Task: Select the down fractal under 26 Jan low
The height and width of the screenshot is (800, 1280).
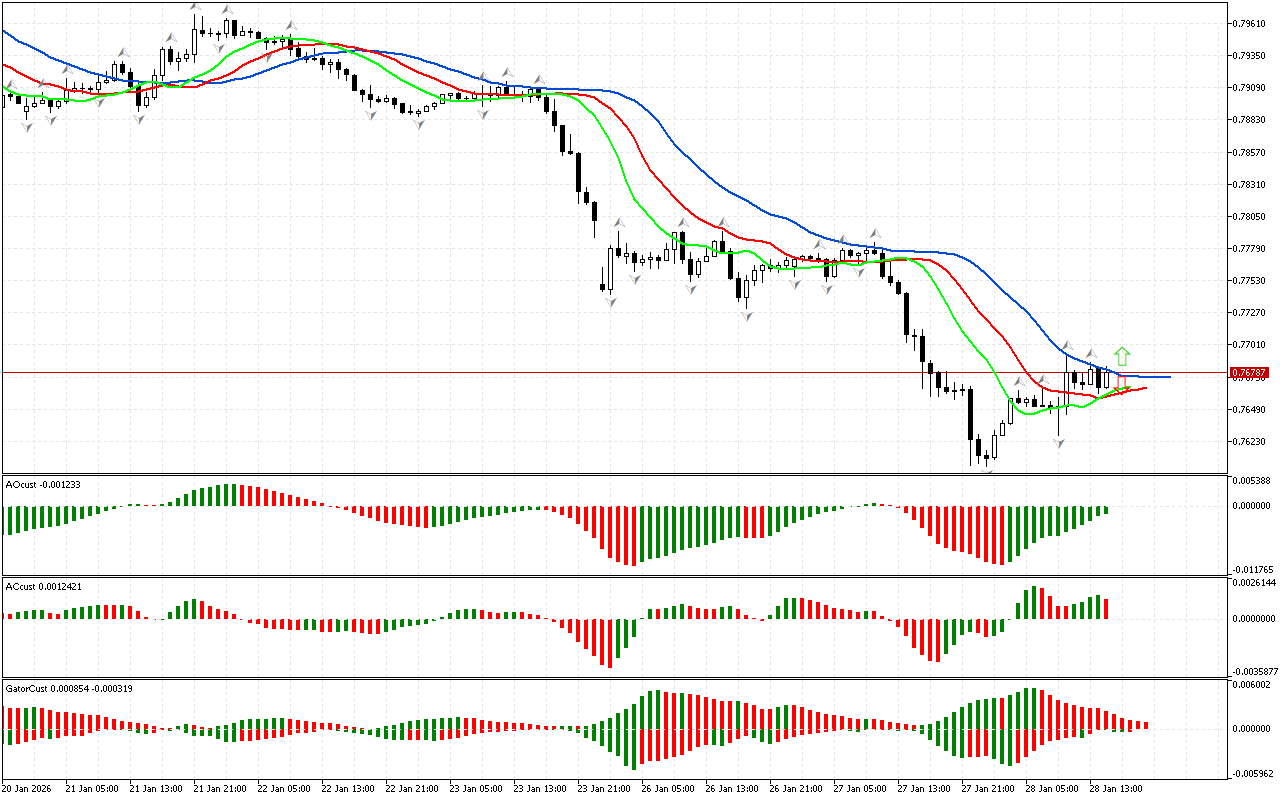Action: tap(746, 315)
